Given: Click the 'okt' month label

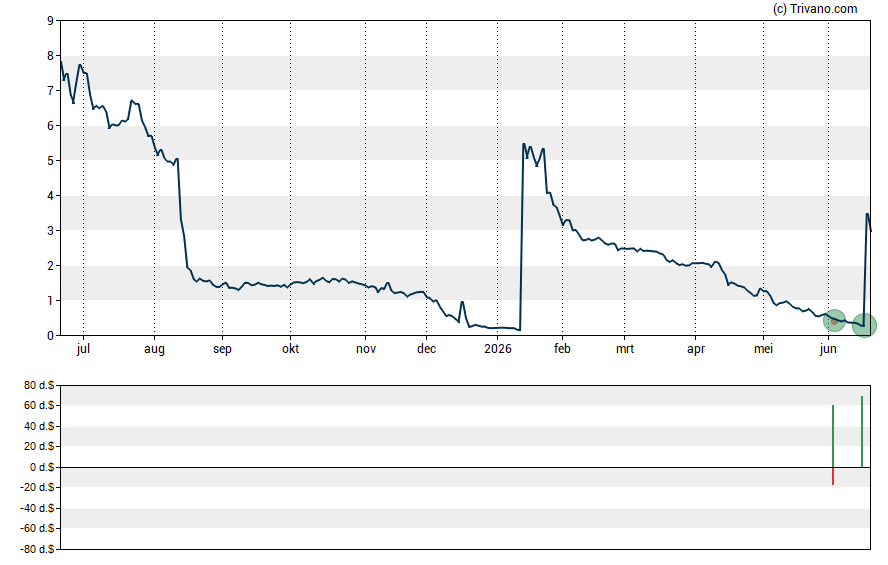Looking at the screenshot, I should click(291, 349).
